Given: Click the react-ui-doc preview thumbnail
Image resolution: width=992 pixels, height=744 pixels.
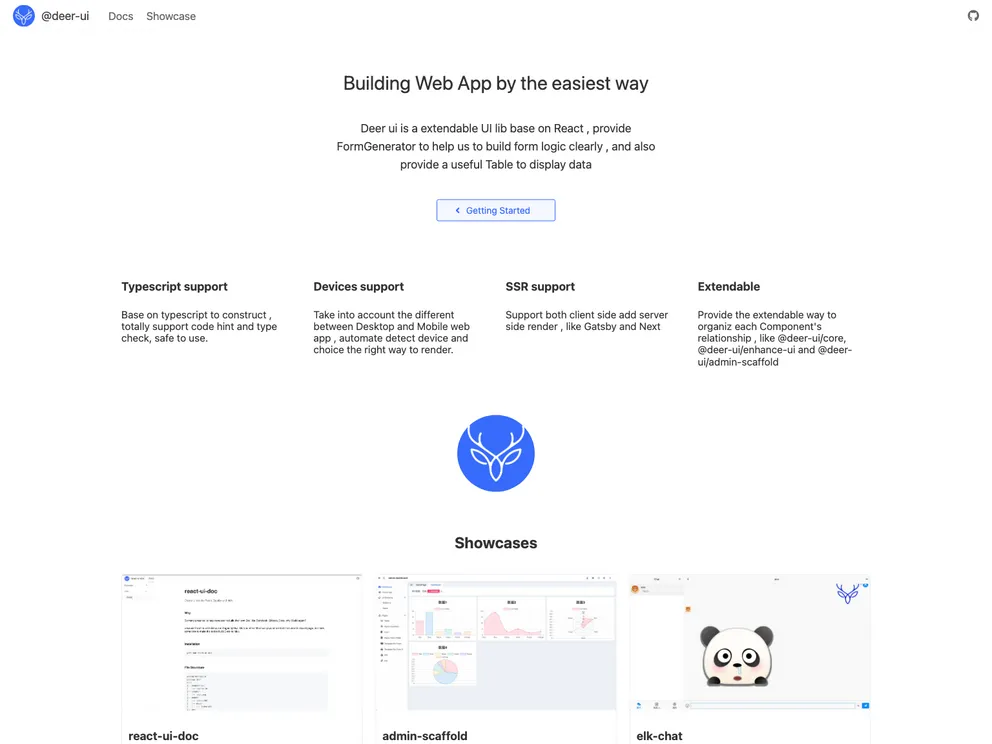Looking at the screenshot, I should [242, 645].
